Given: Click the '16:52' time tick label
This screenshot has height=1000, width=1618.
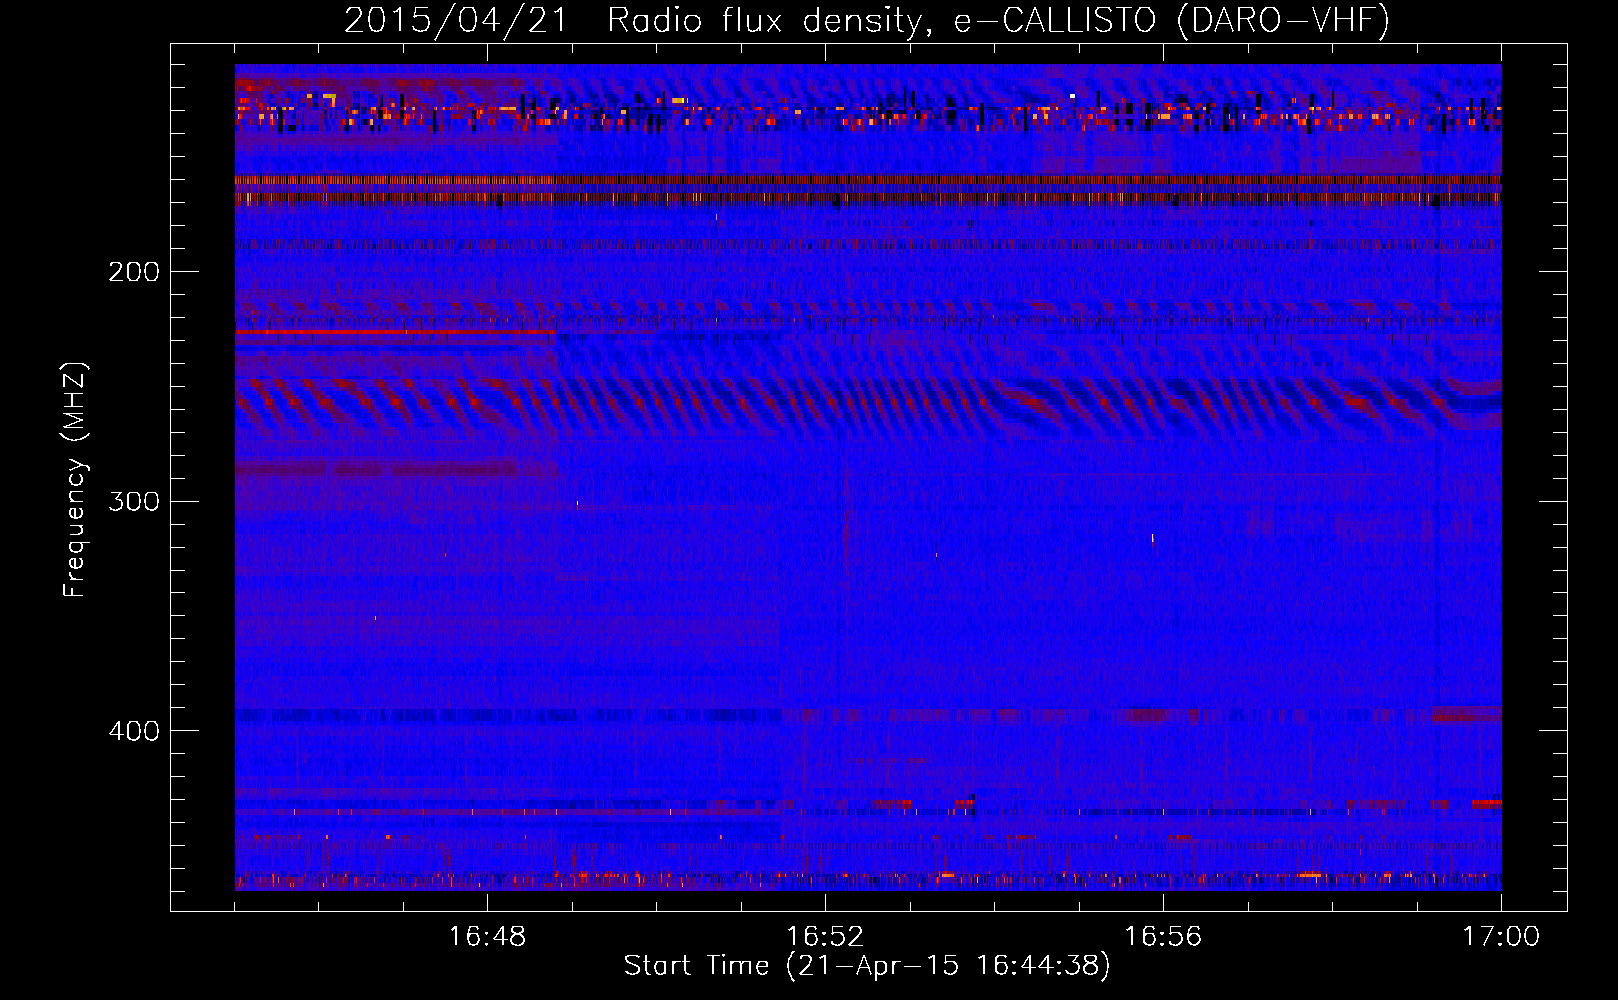Looking at the screenshot, I should [x=825, y=936].
